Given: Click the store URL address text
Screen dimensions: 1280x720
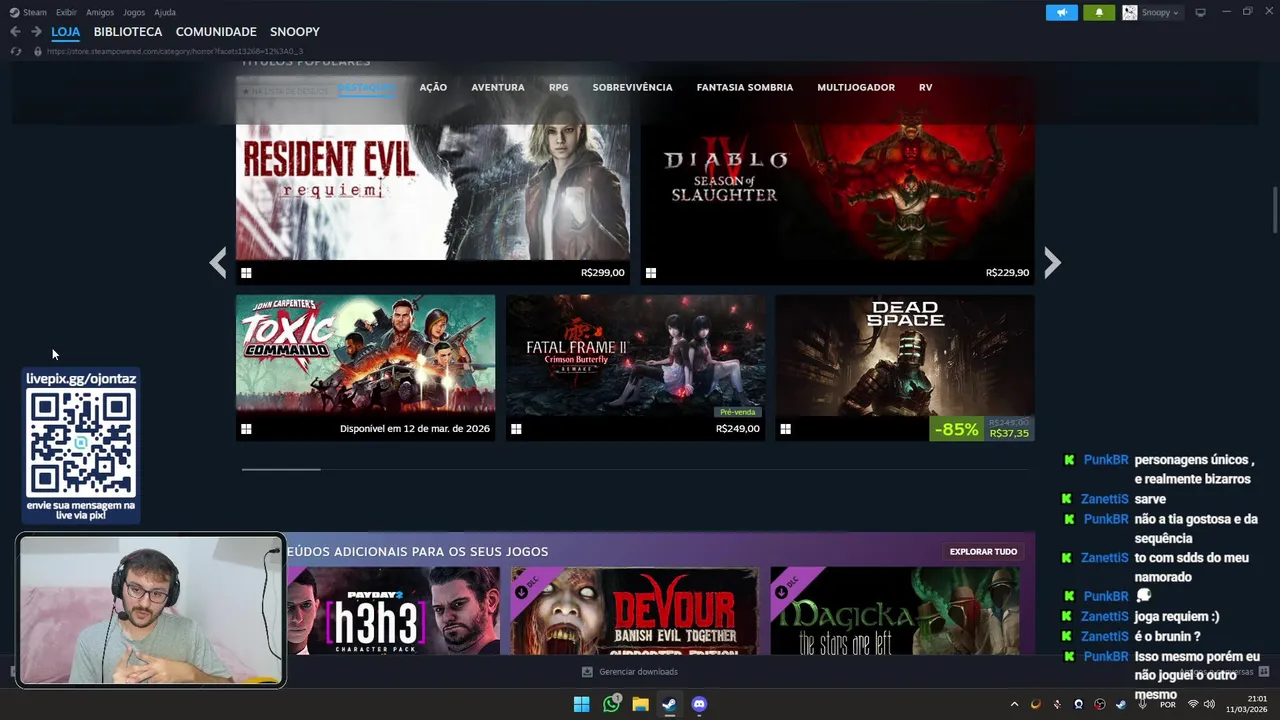Looking at the screenshot, I should coord(175,51).
